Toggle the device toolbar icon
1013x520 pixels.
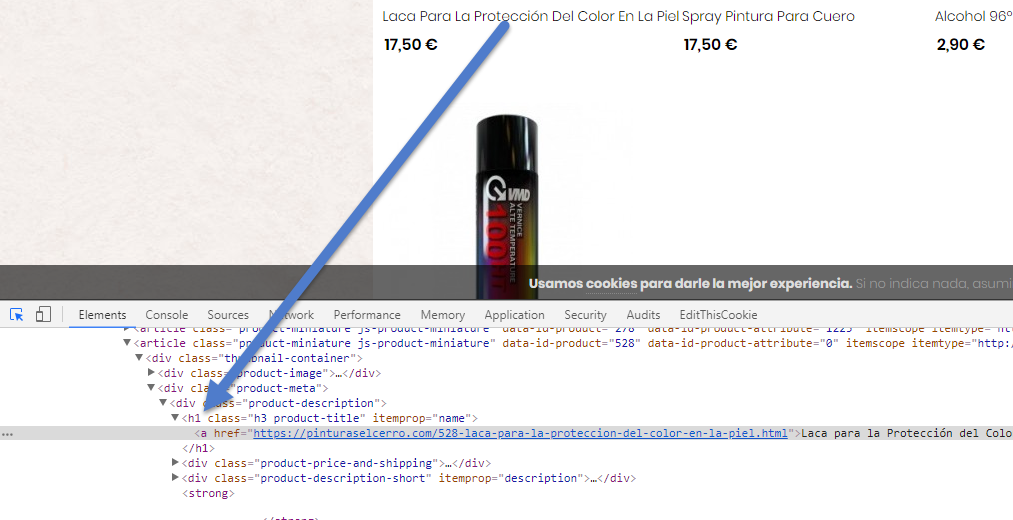[43, 315]
